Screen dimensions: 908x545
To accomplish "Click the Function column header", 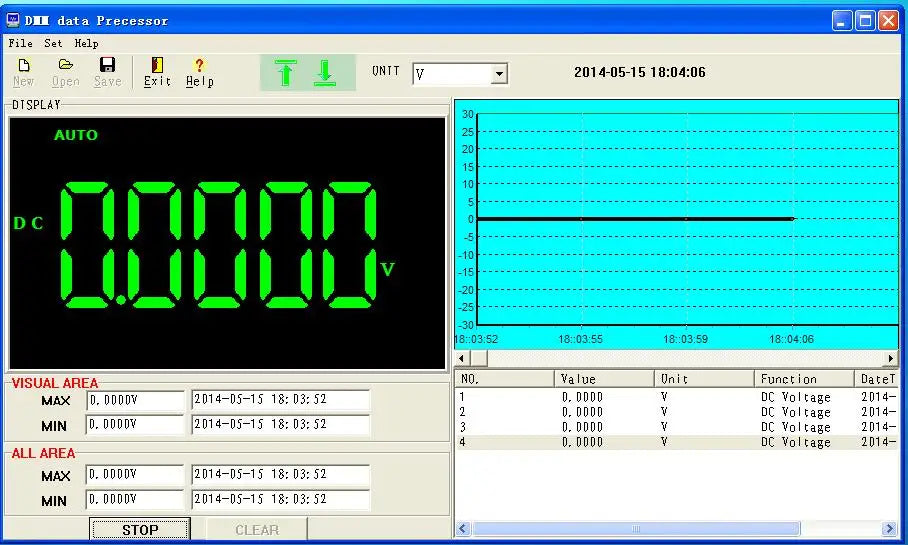I will 804,379.
